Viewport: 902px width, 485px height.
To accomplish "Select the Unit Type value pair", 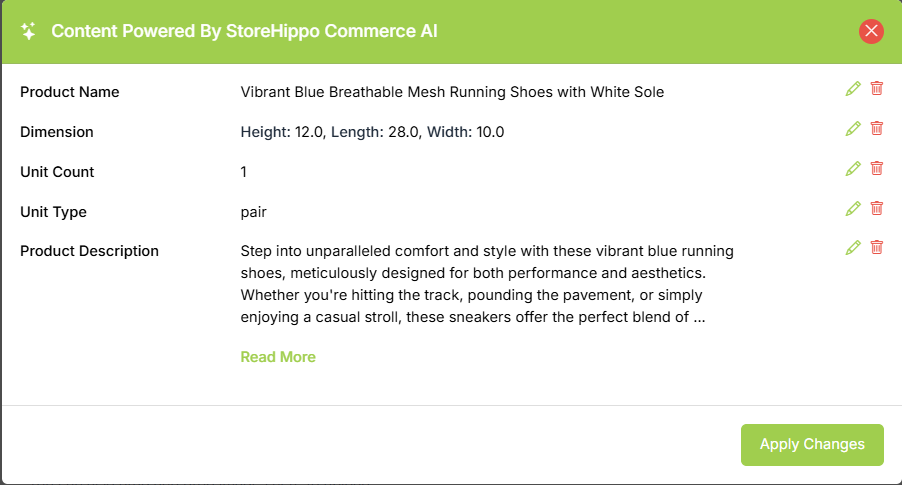I will 254,212.
